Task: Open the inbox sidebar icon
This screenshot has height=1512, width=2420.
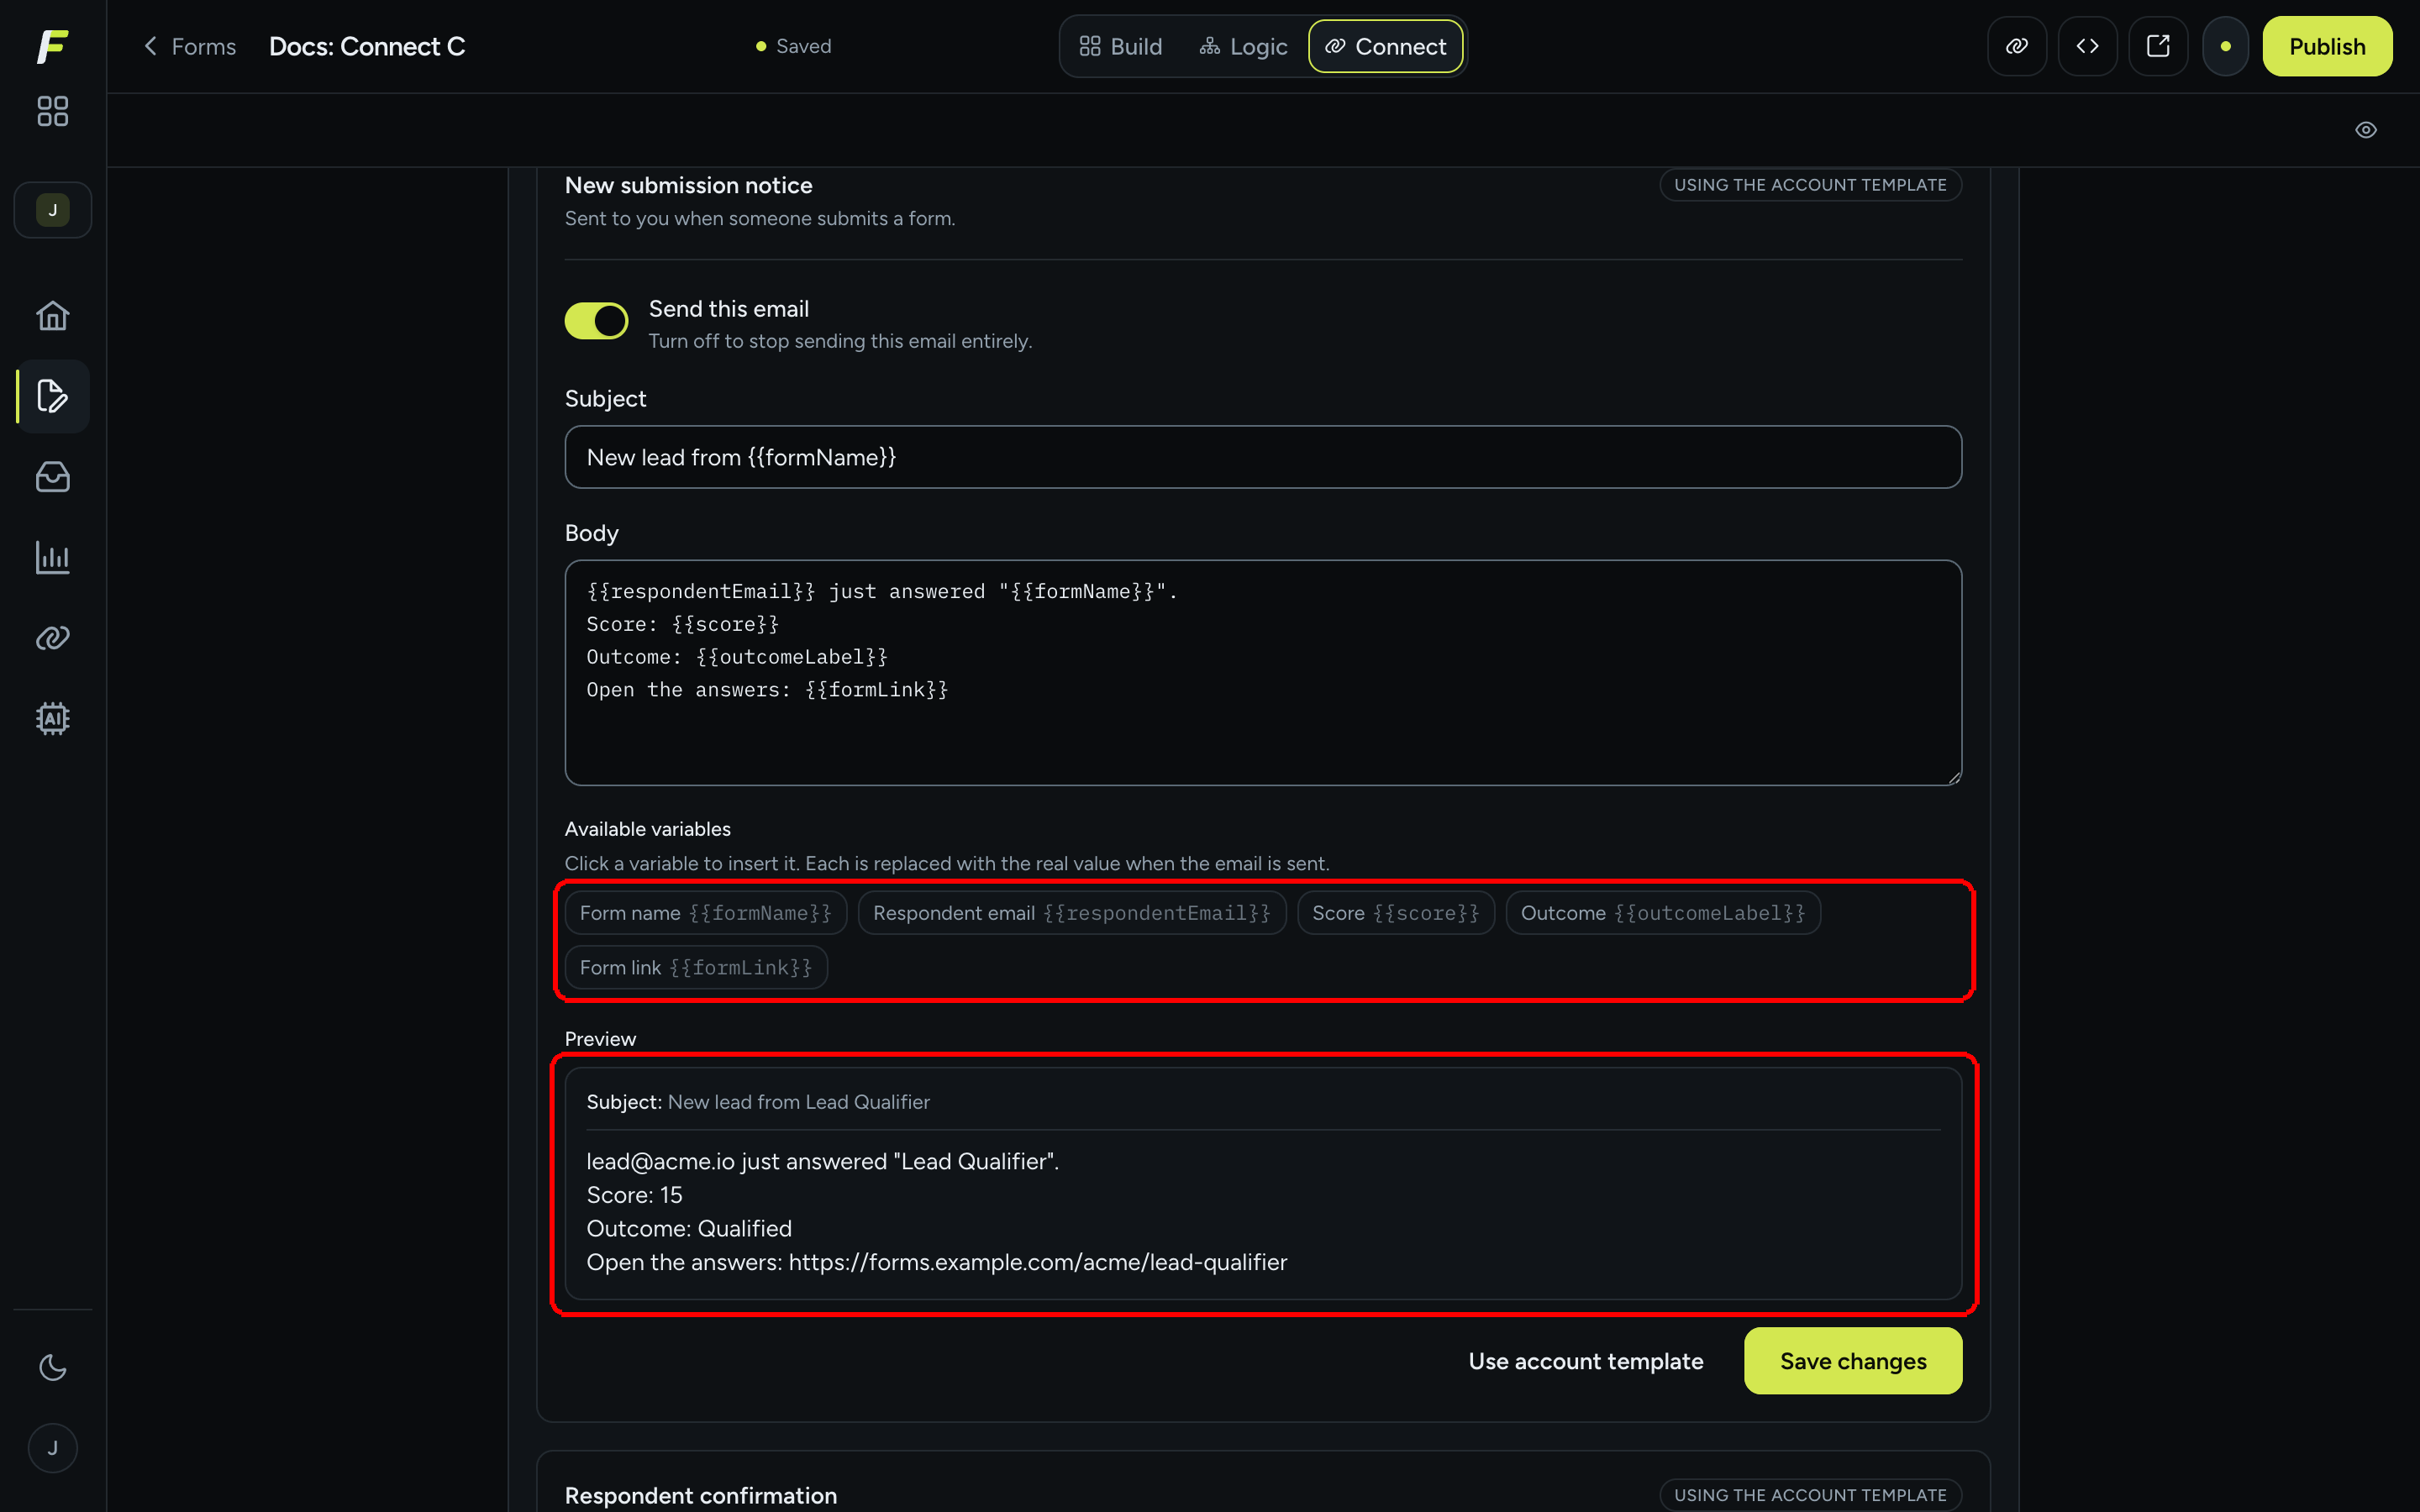Action: [x=52, y=477]
